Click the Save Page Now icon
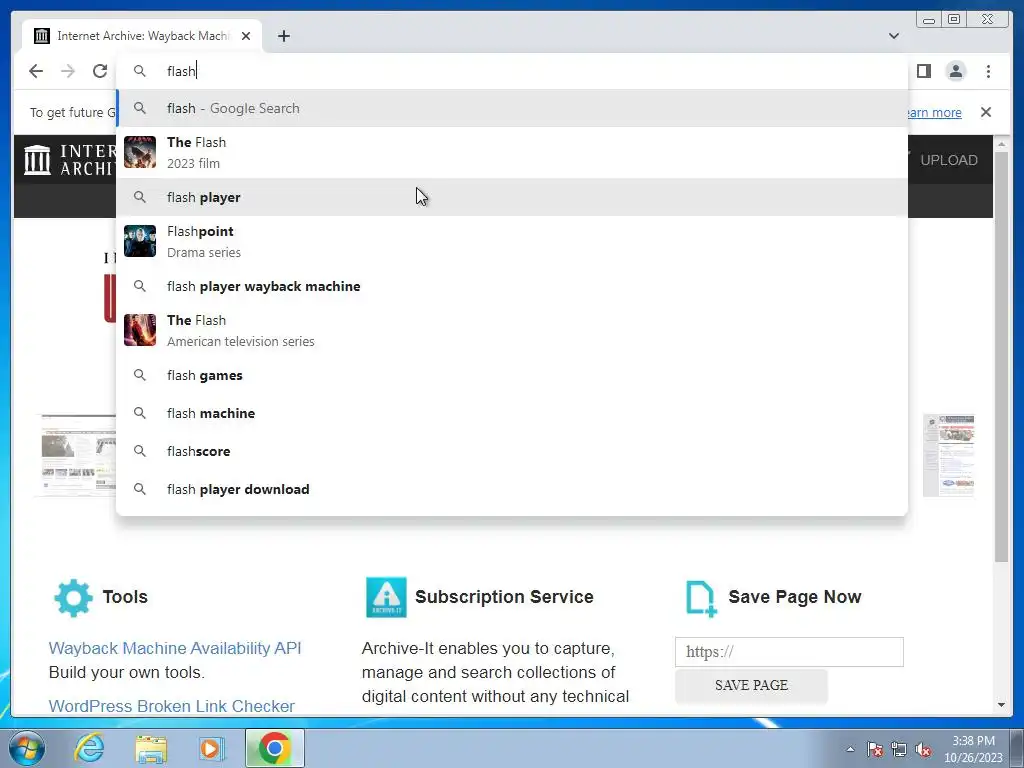Image resolution: width=1024 pixels, height=768 pixels. [701, 598]
